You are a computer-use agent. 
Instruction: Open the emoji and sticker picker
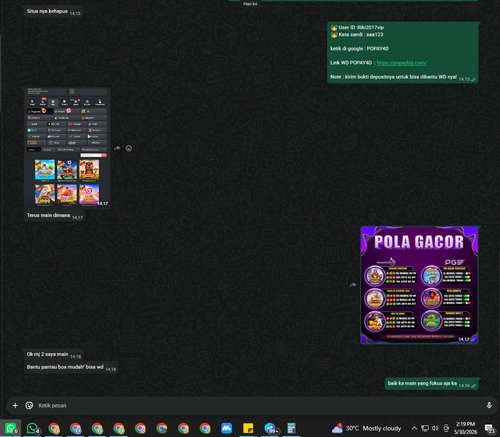[29, 405]
